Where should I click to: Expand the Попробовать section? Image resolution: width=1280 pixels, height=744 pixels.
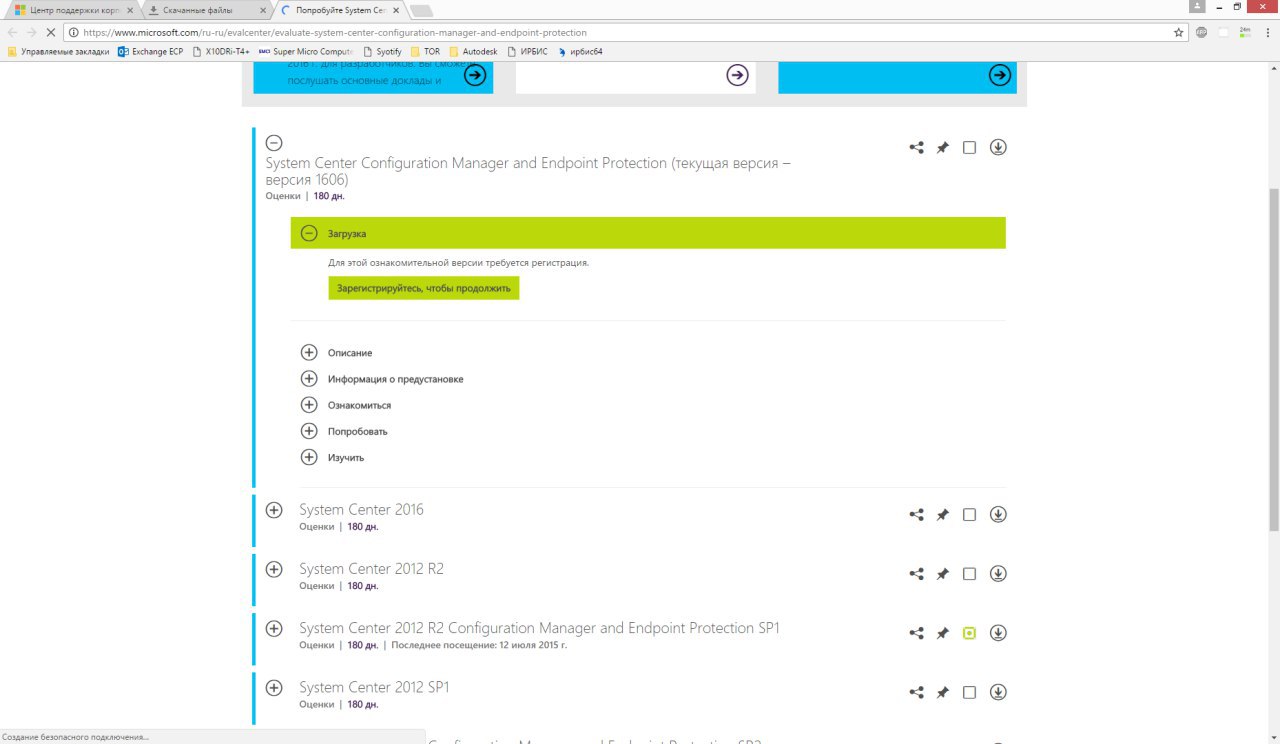pyautogui.click(x=309, y=431)
